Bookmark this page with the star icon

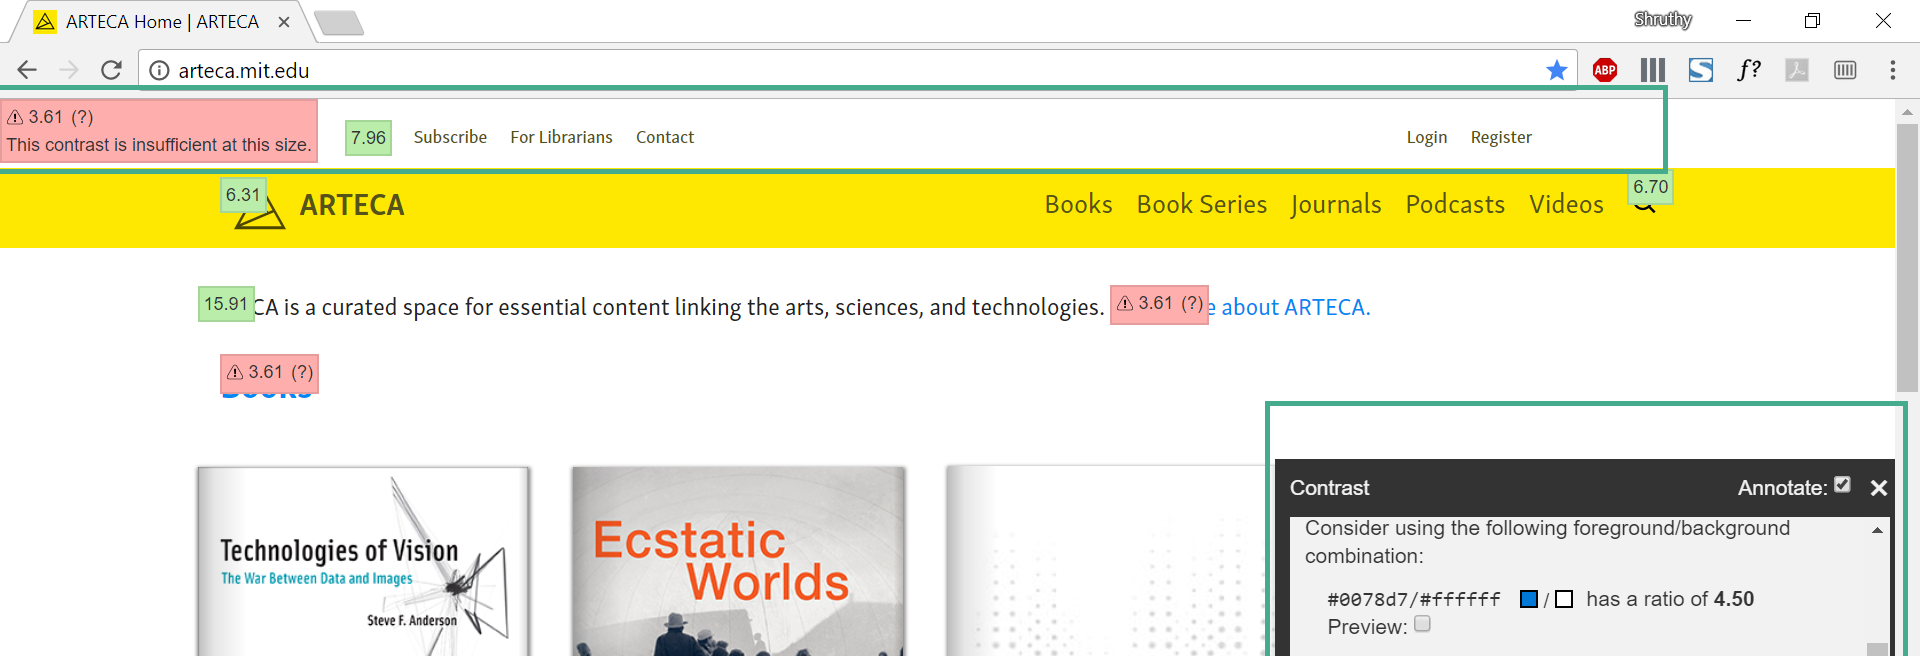[x=1556, y=70]
